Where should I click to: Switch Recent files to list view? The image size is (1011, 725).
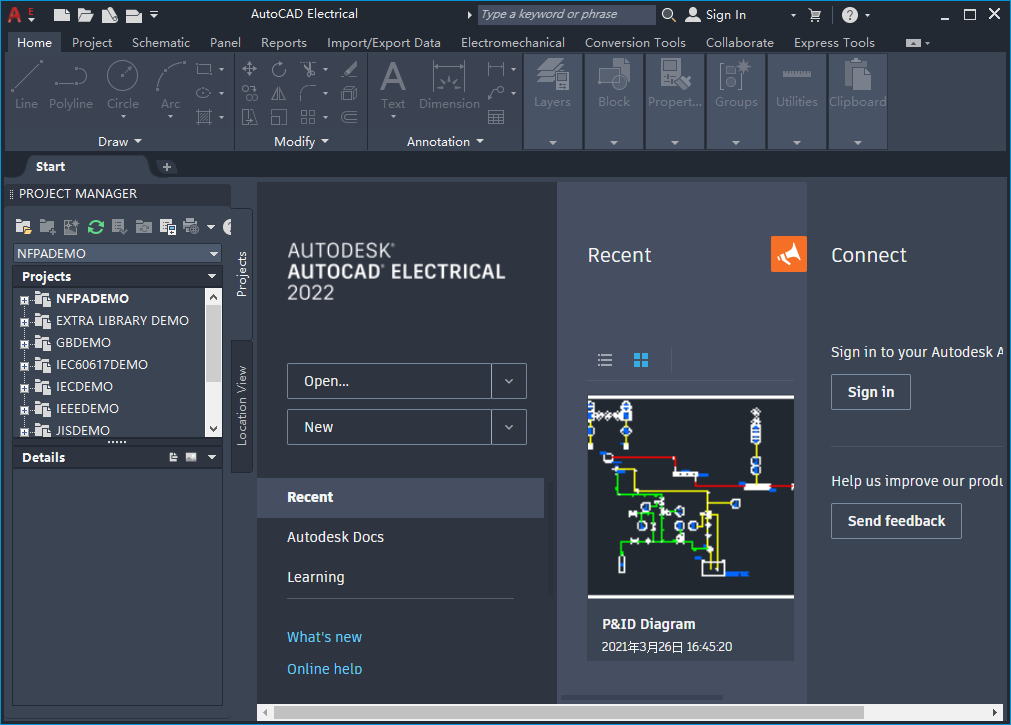coord(605,360)
